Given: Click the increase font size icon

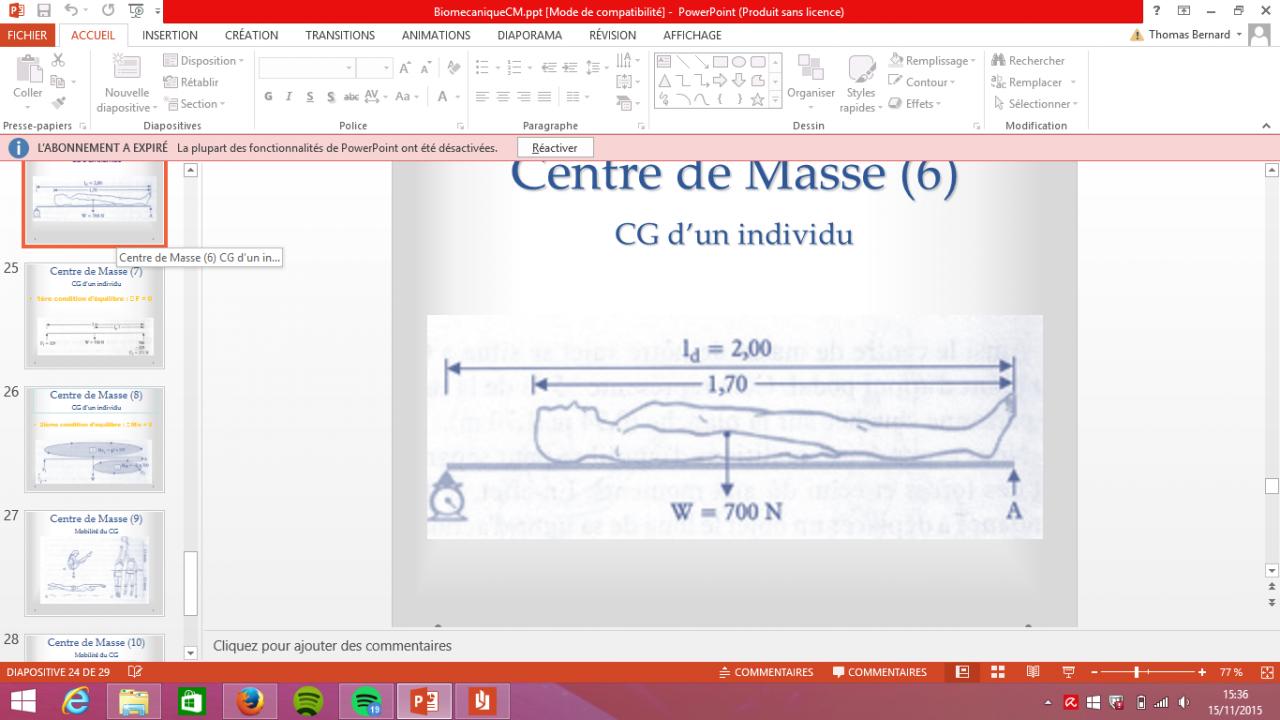Looking at the screenshot, I should [x=404, y=68].
